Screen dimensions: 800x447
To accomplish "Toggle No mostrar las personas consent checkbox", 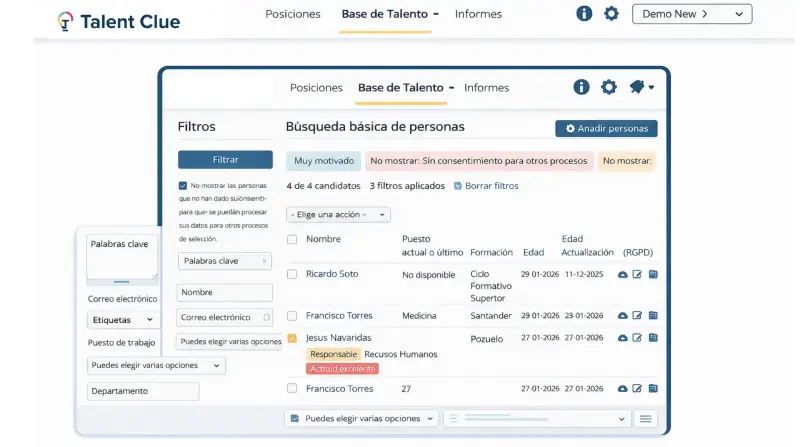I will tap(183, 186).
